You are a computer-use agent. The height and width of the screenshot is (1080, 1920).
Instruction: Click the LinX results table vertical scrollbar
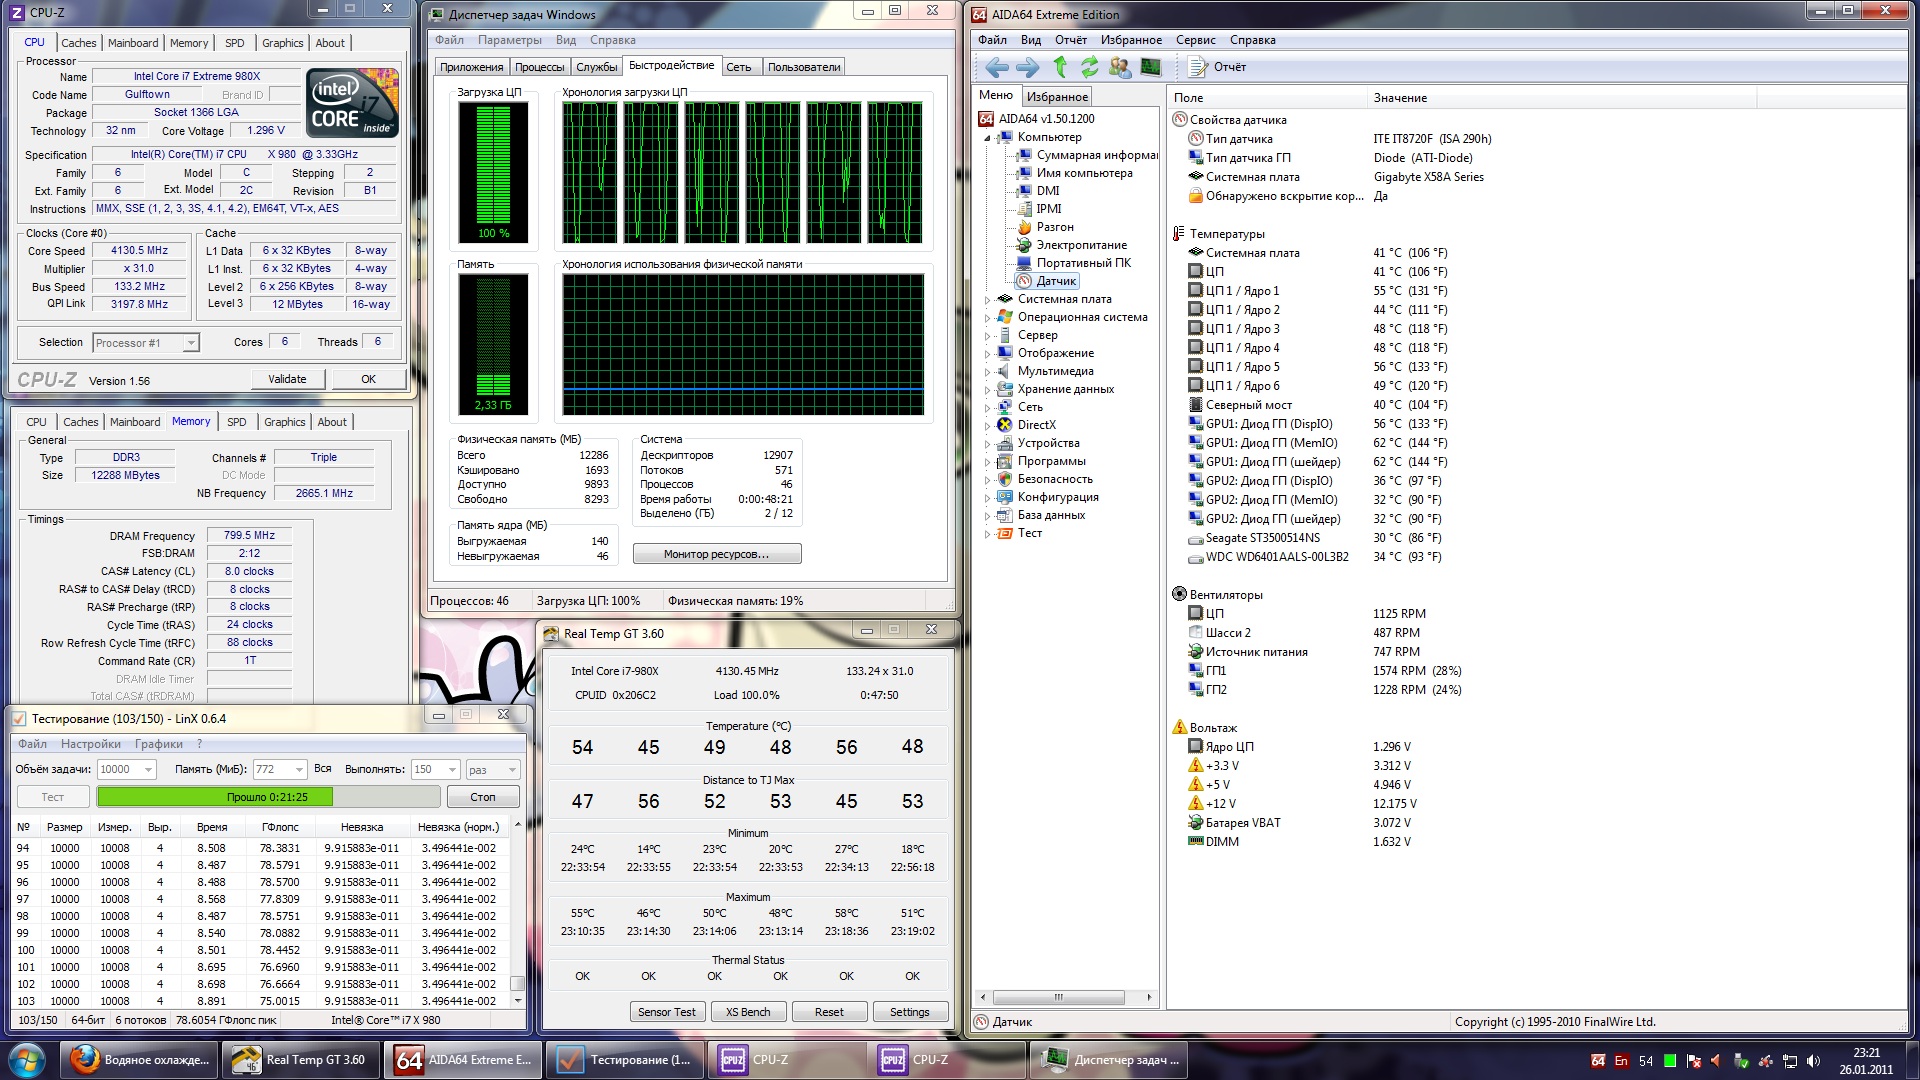[x=517, y=912]
